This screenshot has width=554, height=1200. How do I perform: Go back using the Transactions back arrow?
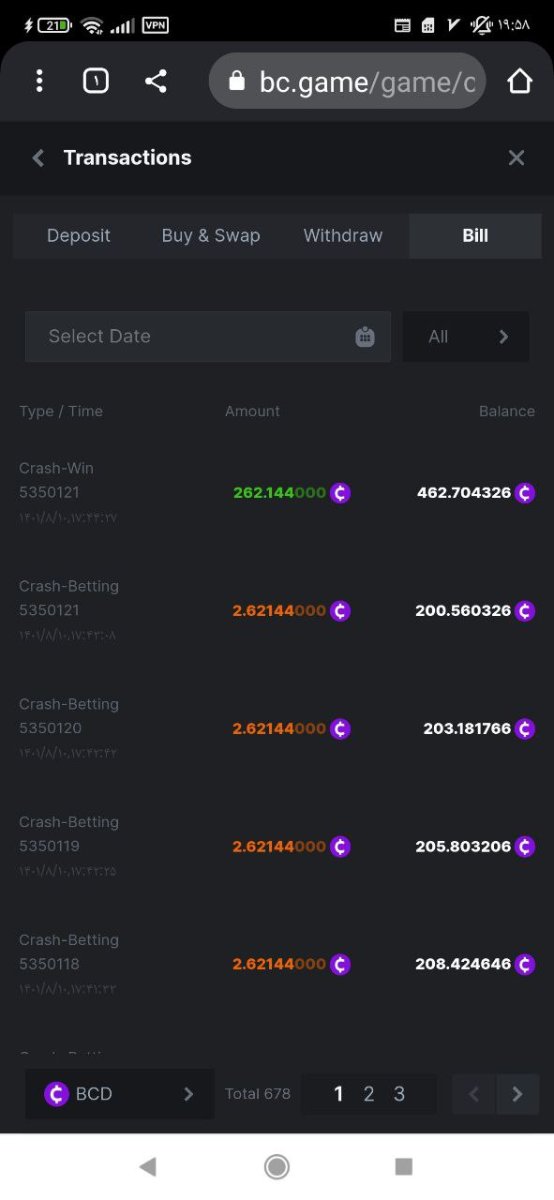pos(38,158)
